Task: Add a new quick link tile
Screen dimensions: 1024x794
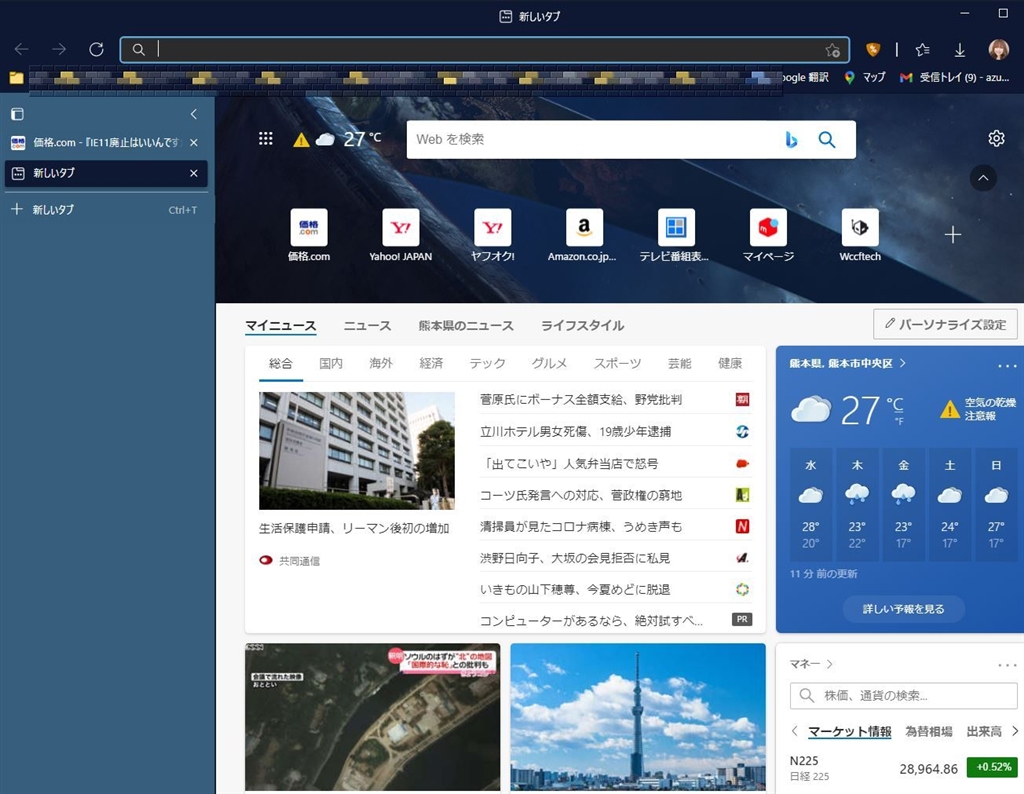Action: [952, 234]
